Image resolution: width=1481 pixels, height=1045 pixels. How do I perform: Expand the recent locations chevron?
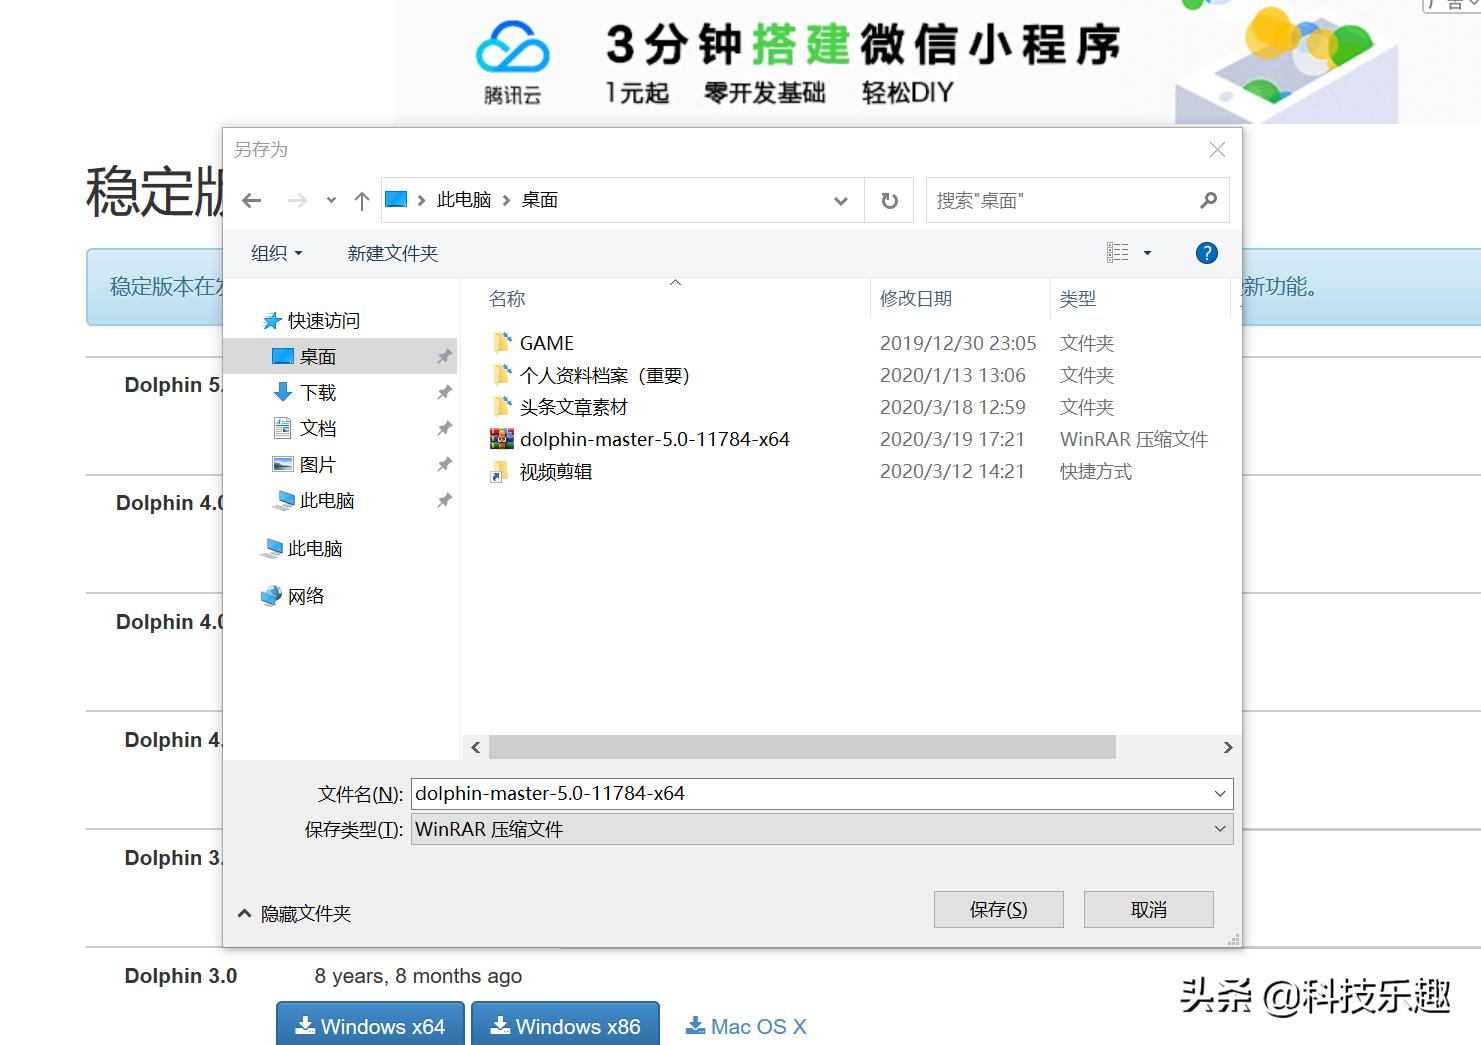pyautogui.click(x=332, y=200)
